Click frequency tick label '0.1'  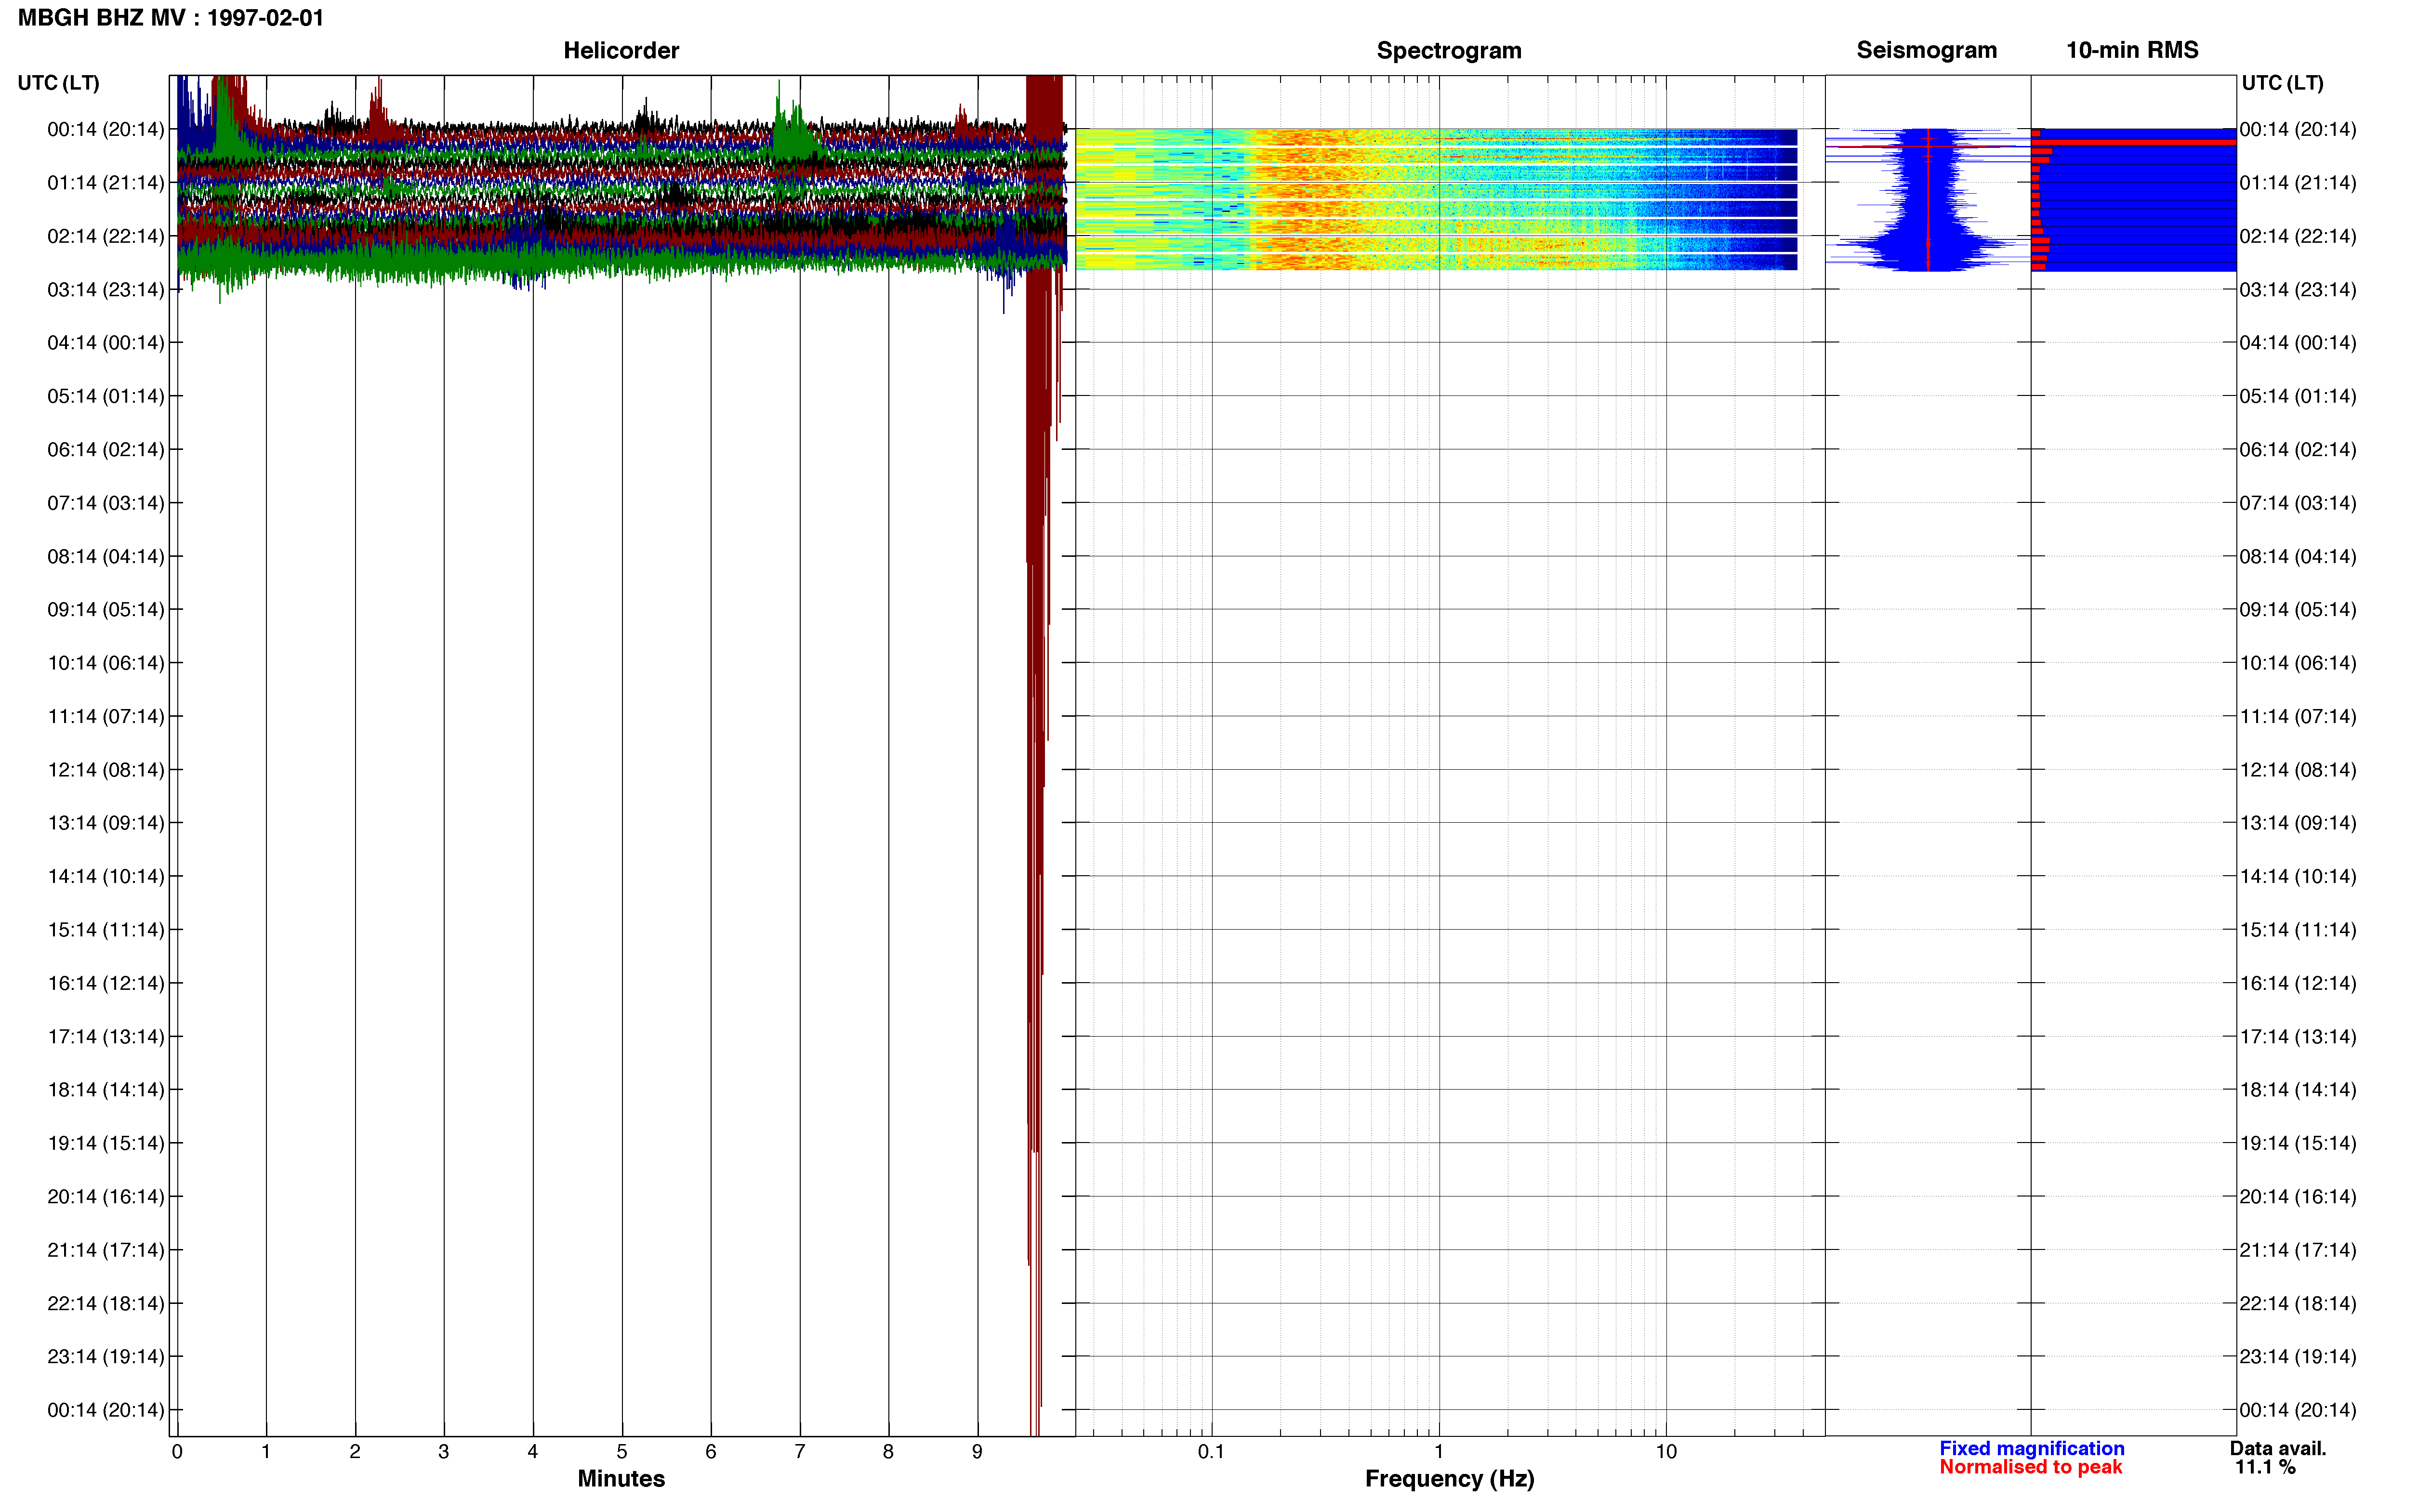(x=1211, y=1451)
